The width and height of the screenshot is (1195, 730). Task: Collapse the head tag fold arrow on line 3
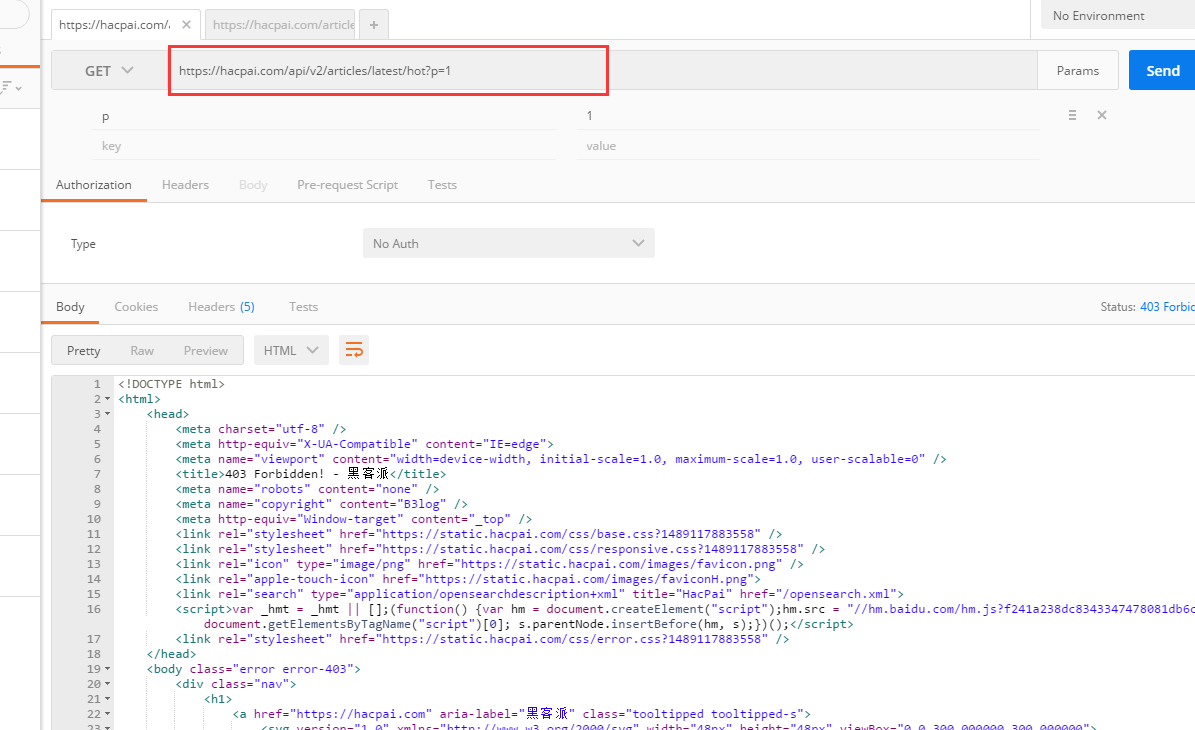point(108,414)
